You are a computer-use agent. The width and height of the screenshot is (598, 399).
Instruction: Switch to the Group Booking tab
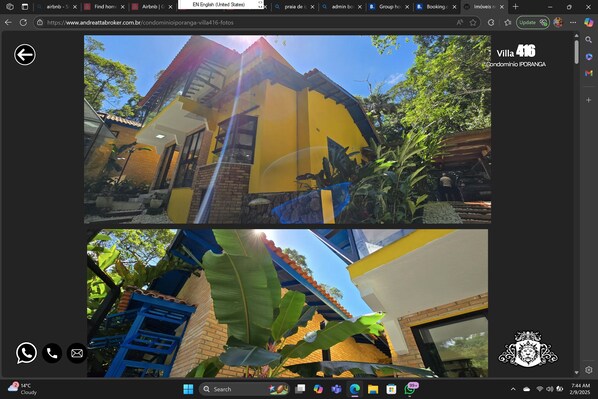pos(388,6)
